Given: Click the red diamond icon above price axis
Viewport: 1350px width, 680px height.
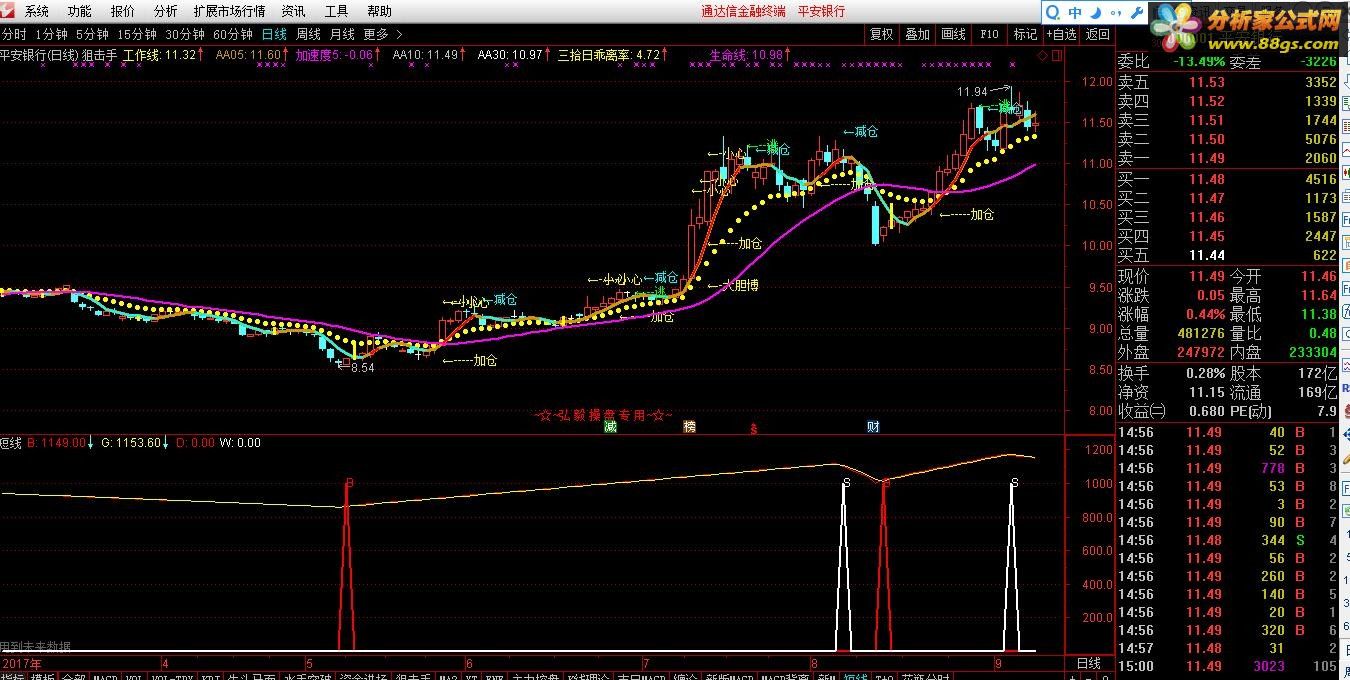Looking at the screenshot, I should coord(1042,56).
